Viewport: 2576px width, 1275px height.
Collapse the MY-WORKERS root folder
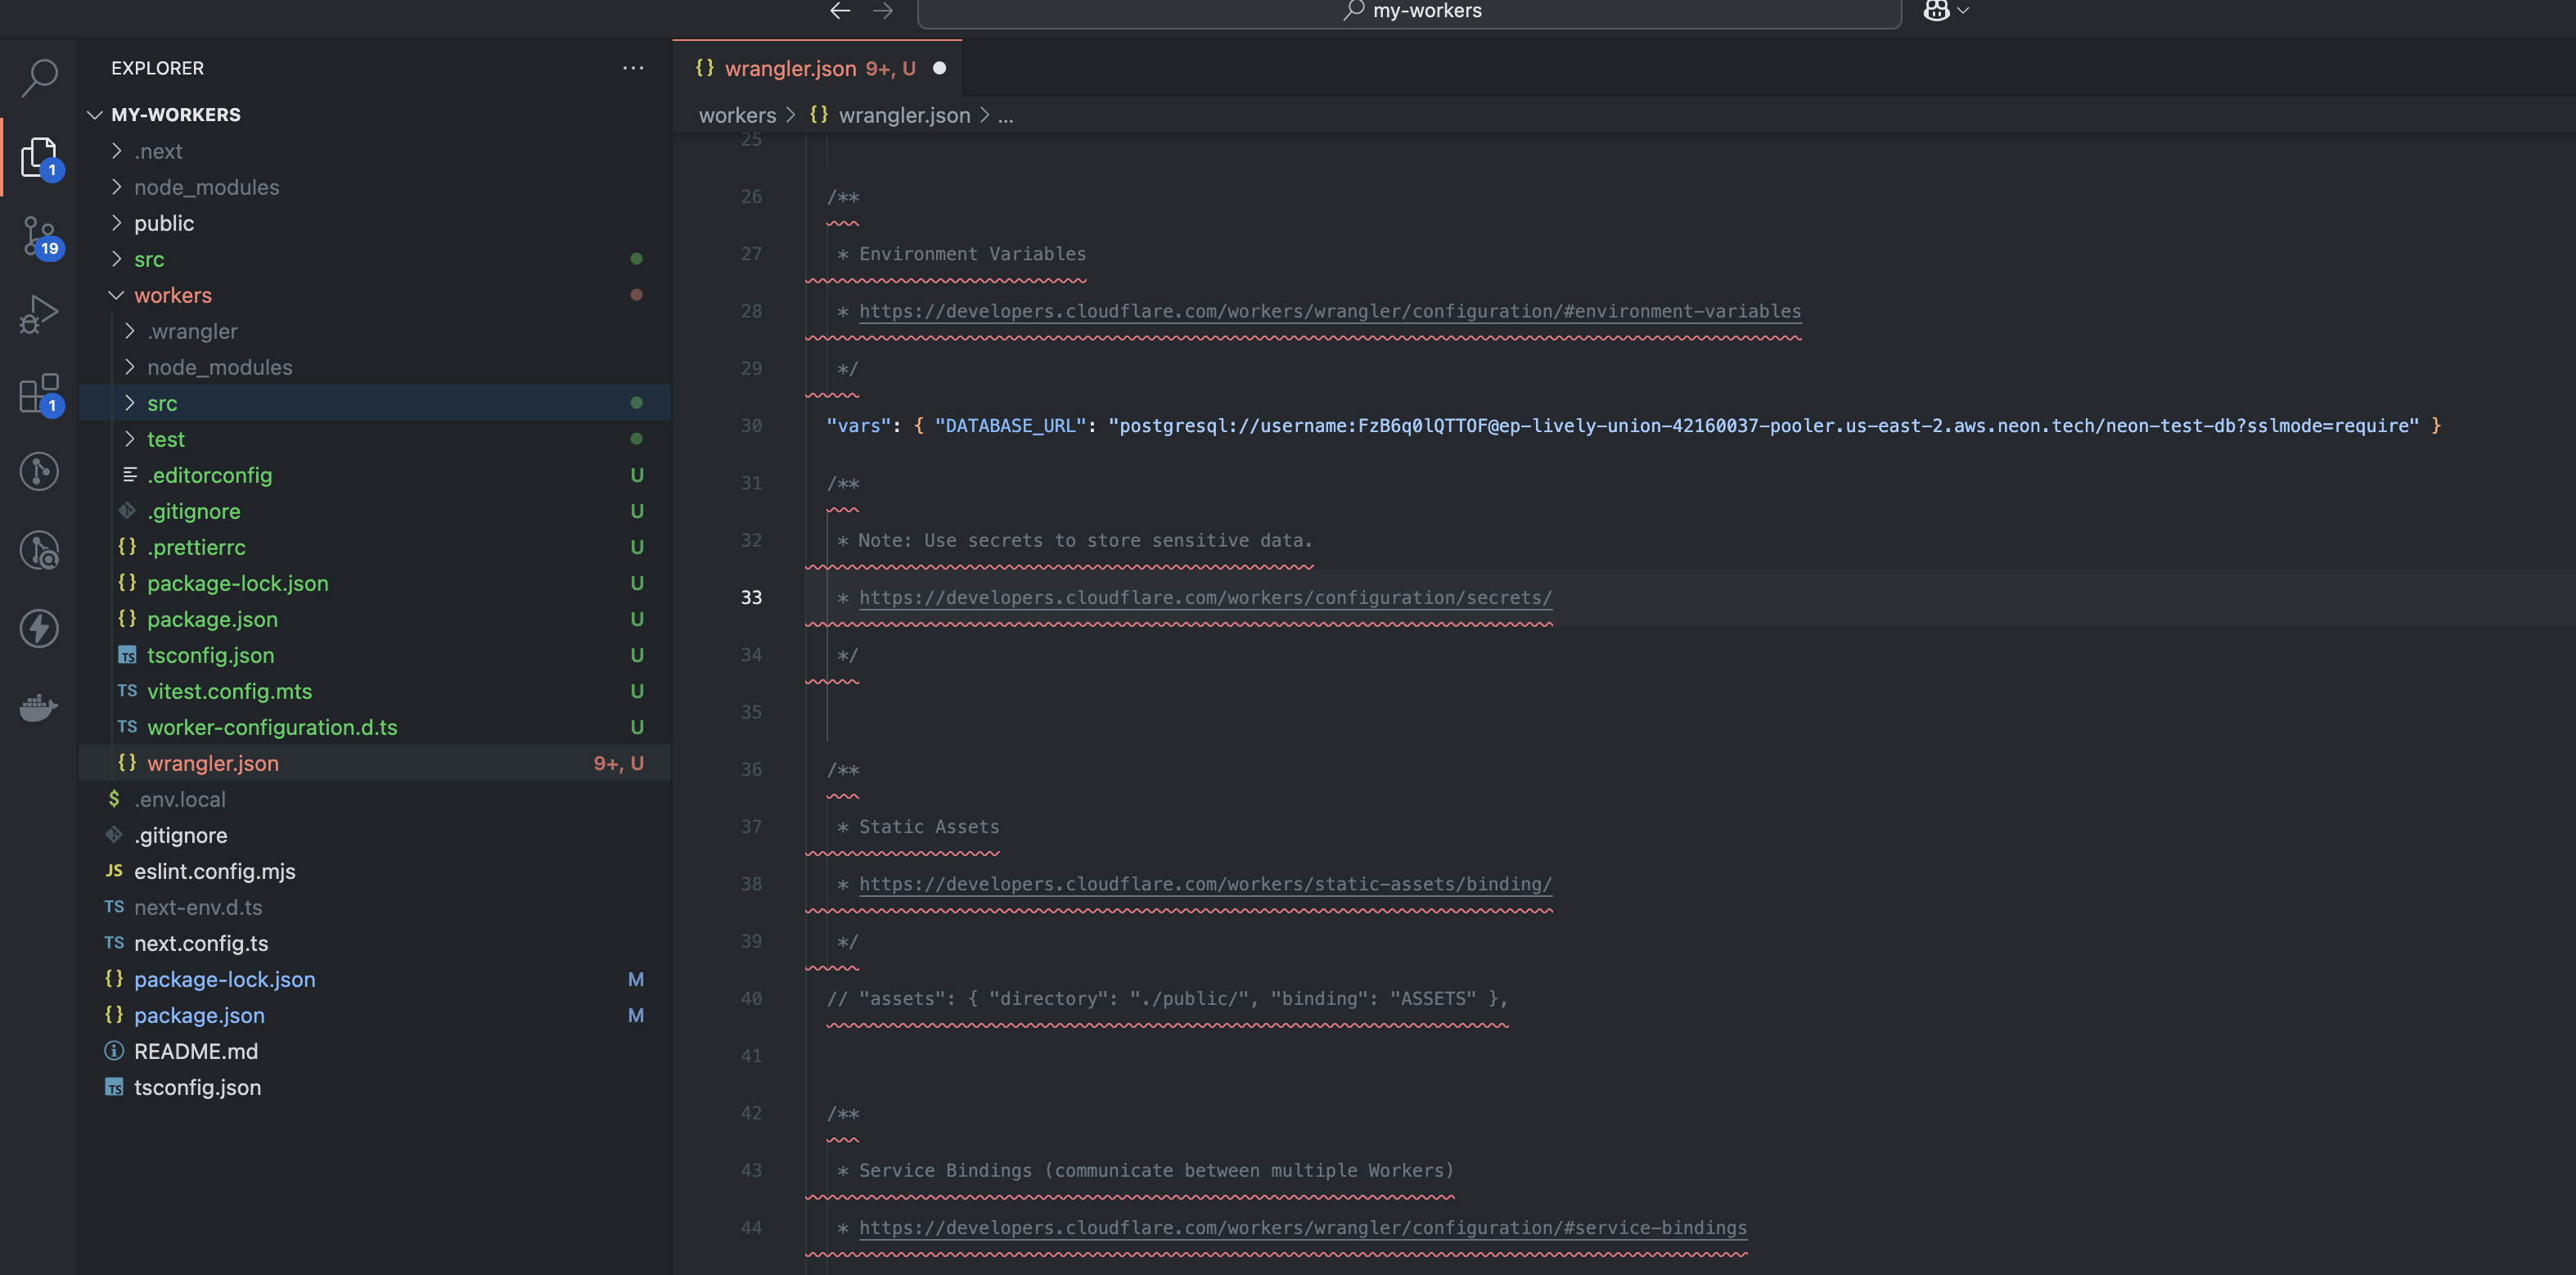point(375,115)
